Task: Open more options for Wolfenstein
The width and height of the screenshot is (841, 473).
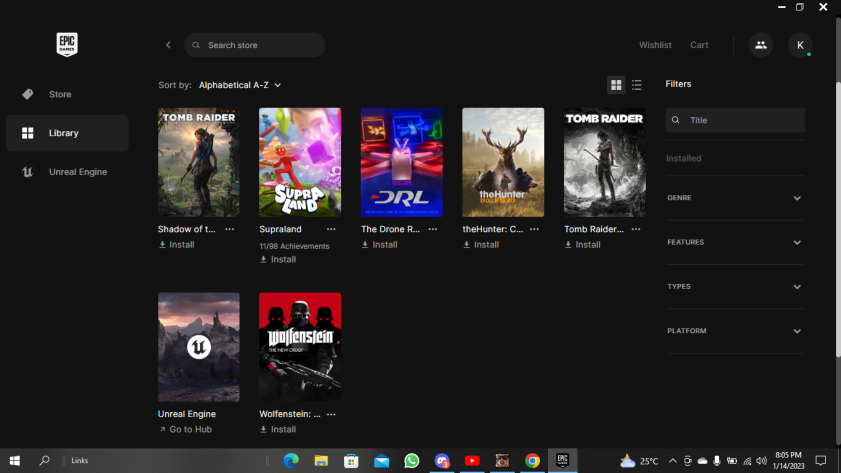Action: tap(331, 414)
